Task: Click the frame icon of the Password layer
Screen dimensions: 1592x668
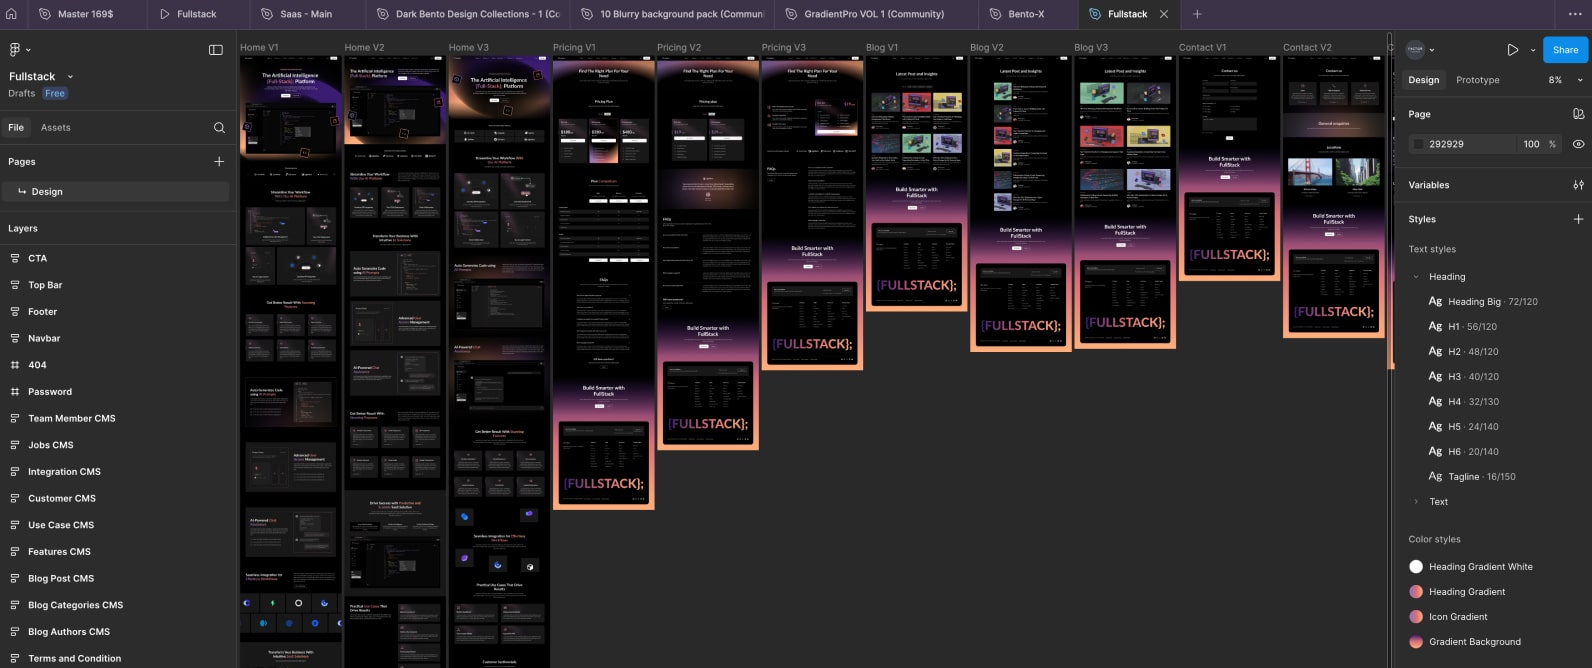Action: point(15,392)
